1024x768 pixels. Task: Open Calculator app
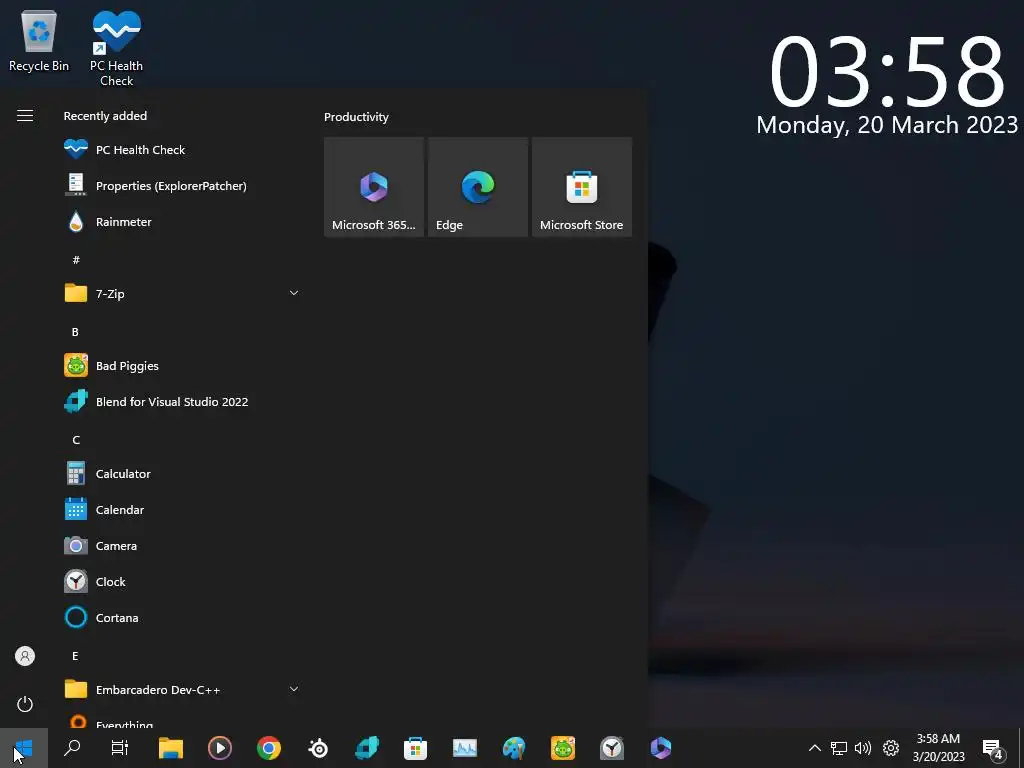click(x=183, y=473)
